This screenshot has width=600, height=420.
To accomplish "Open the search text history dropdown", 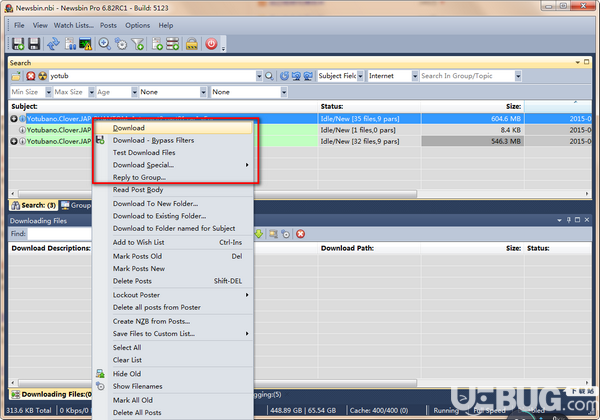I will click(259, 76).
